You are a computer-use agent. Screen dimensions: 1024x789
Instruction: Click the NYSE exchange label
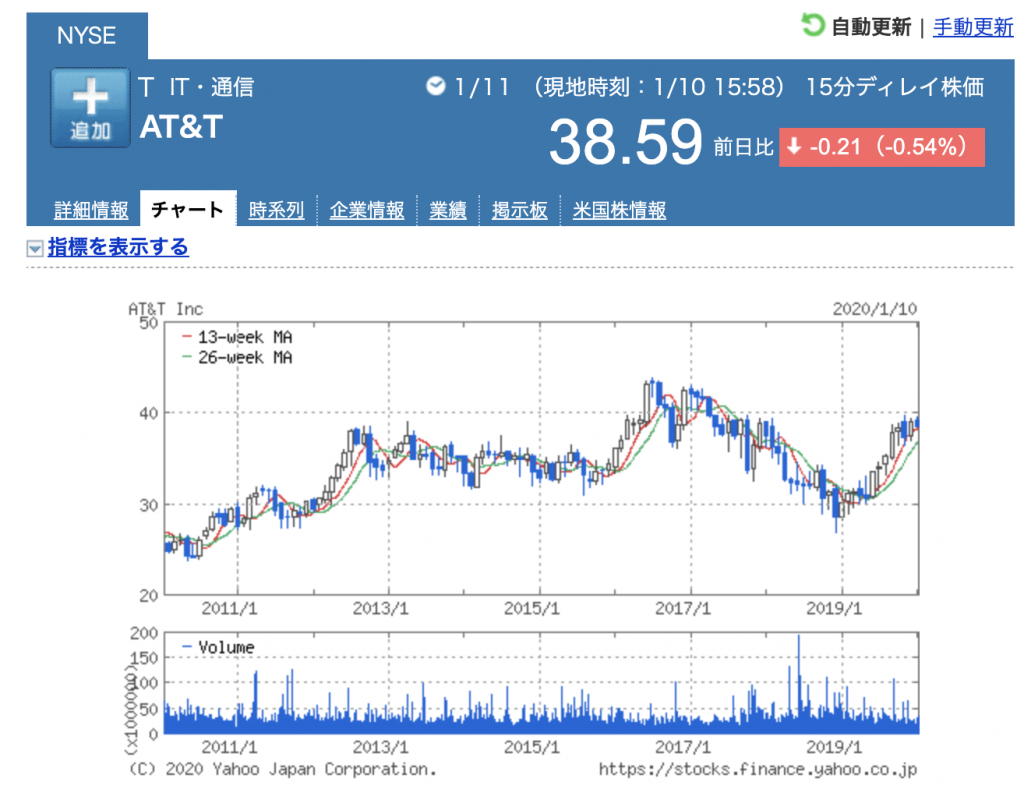click(87, 35)
